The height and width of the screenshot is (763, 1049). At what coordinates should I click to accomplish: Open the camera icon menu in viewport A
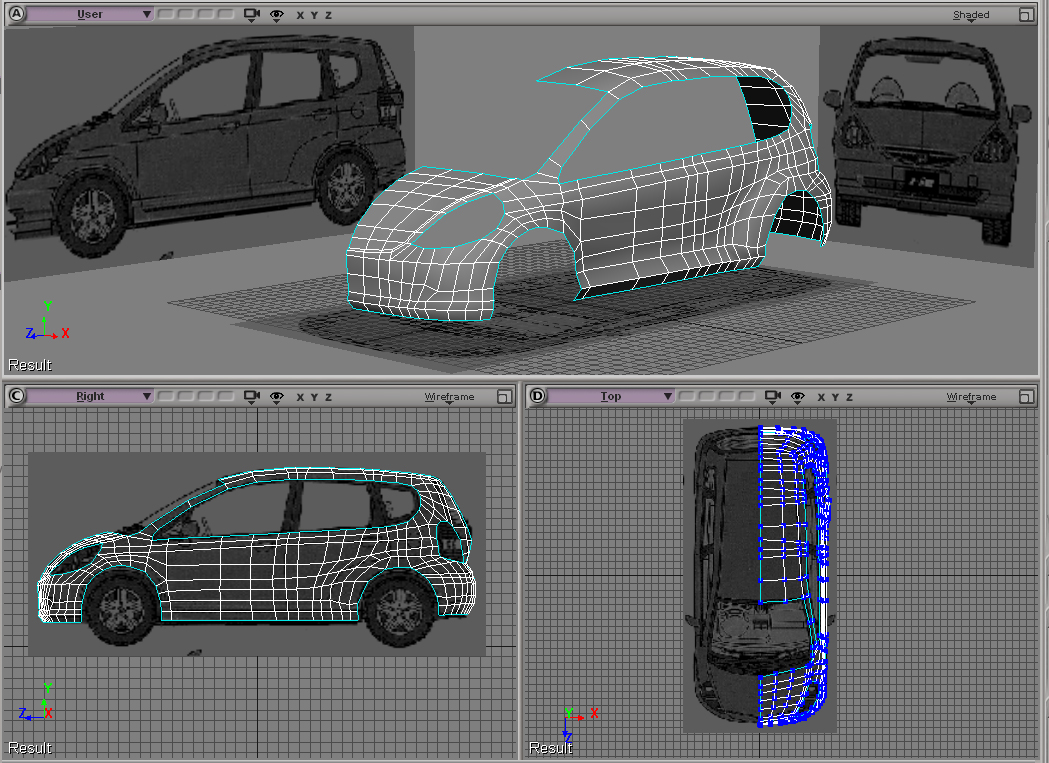pyautogui.click(x=252, y=15)
